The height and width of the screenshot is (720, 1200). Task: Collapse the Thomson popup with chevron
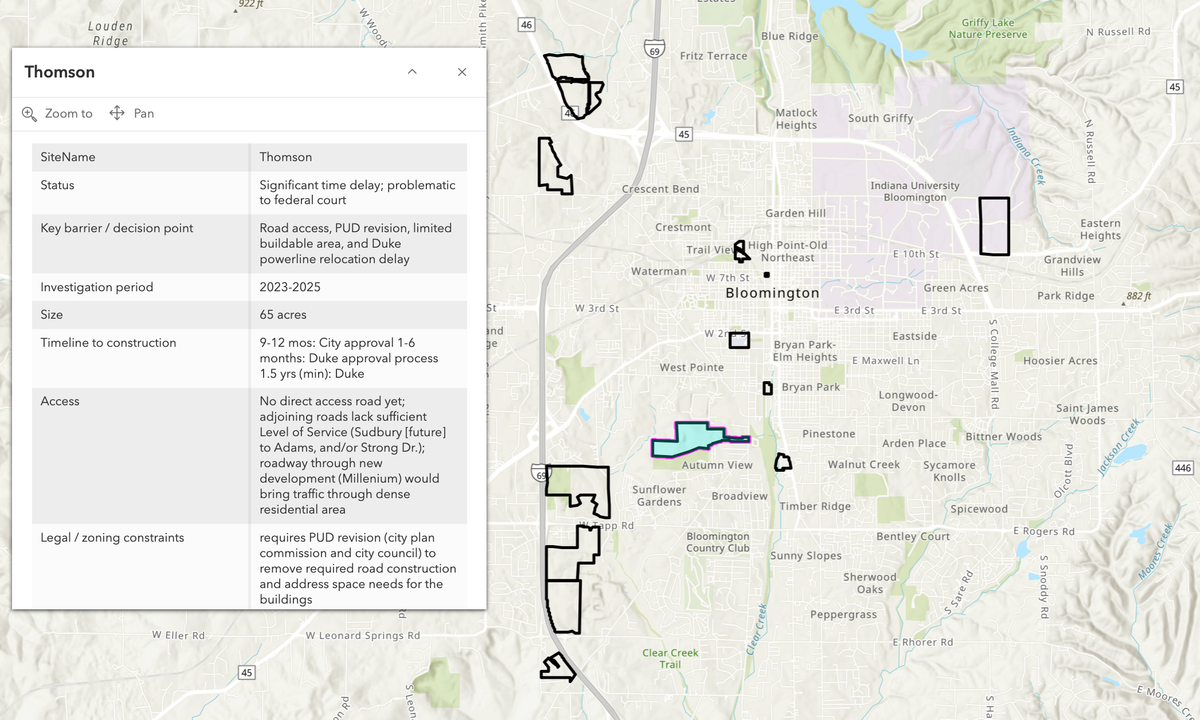[412, 72]
